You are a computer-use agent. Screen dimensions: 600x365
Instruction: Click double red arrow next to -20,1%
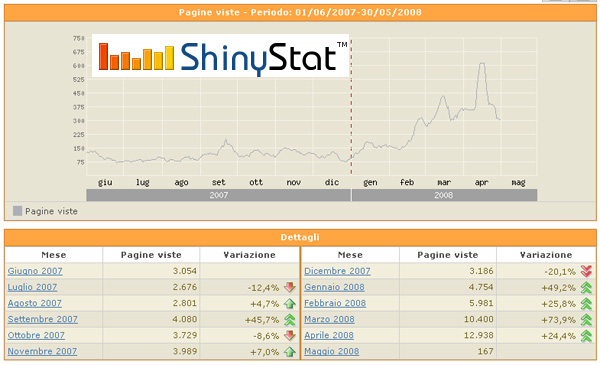[586, 271]
